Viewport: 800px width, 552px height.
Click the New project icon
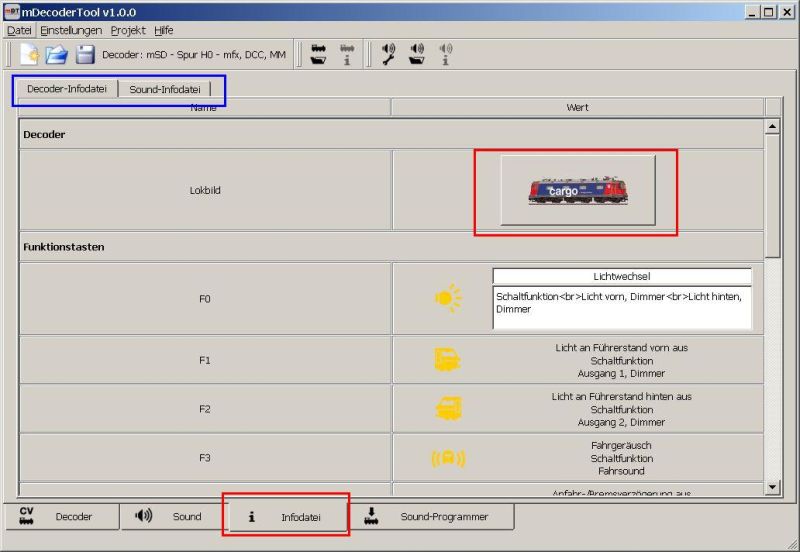pyautogui.click(x=30, y=55)
